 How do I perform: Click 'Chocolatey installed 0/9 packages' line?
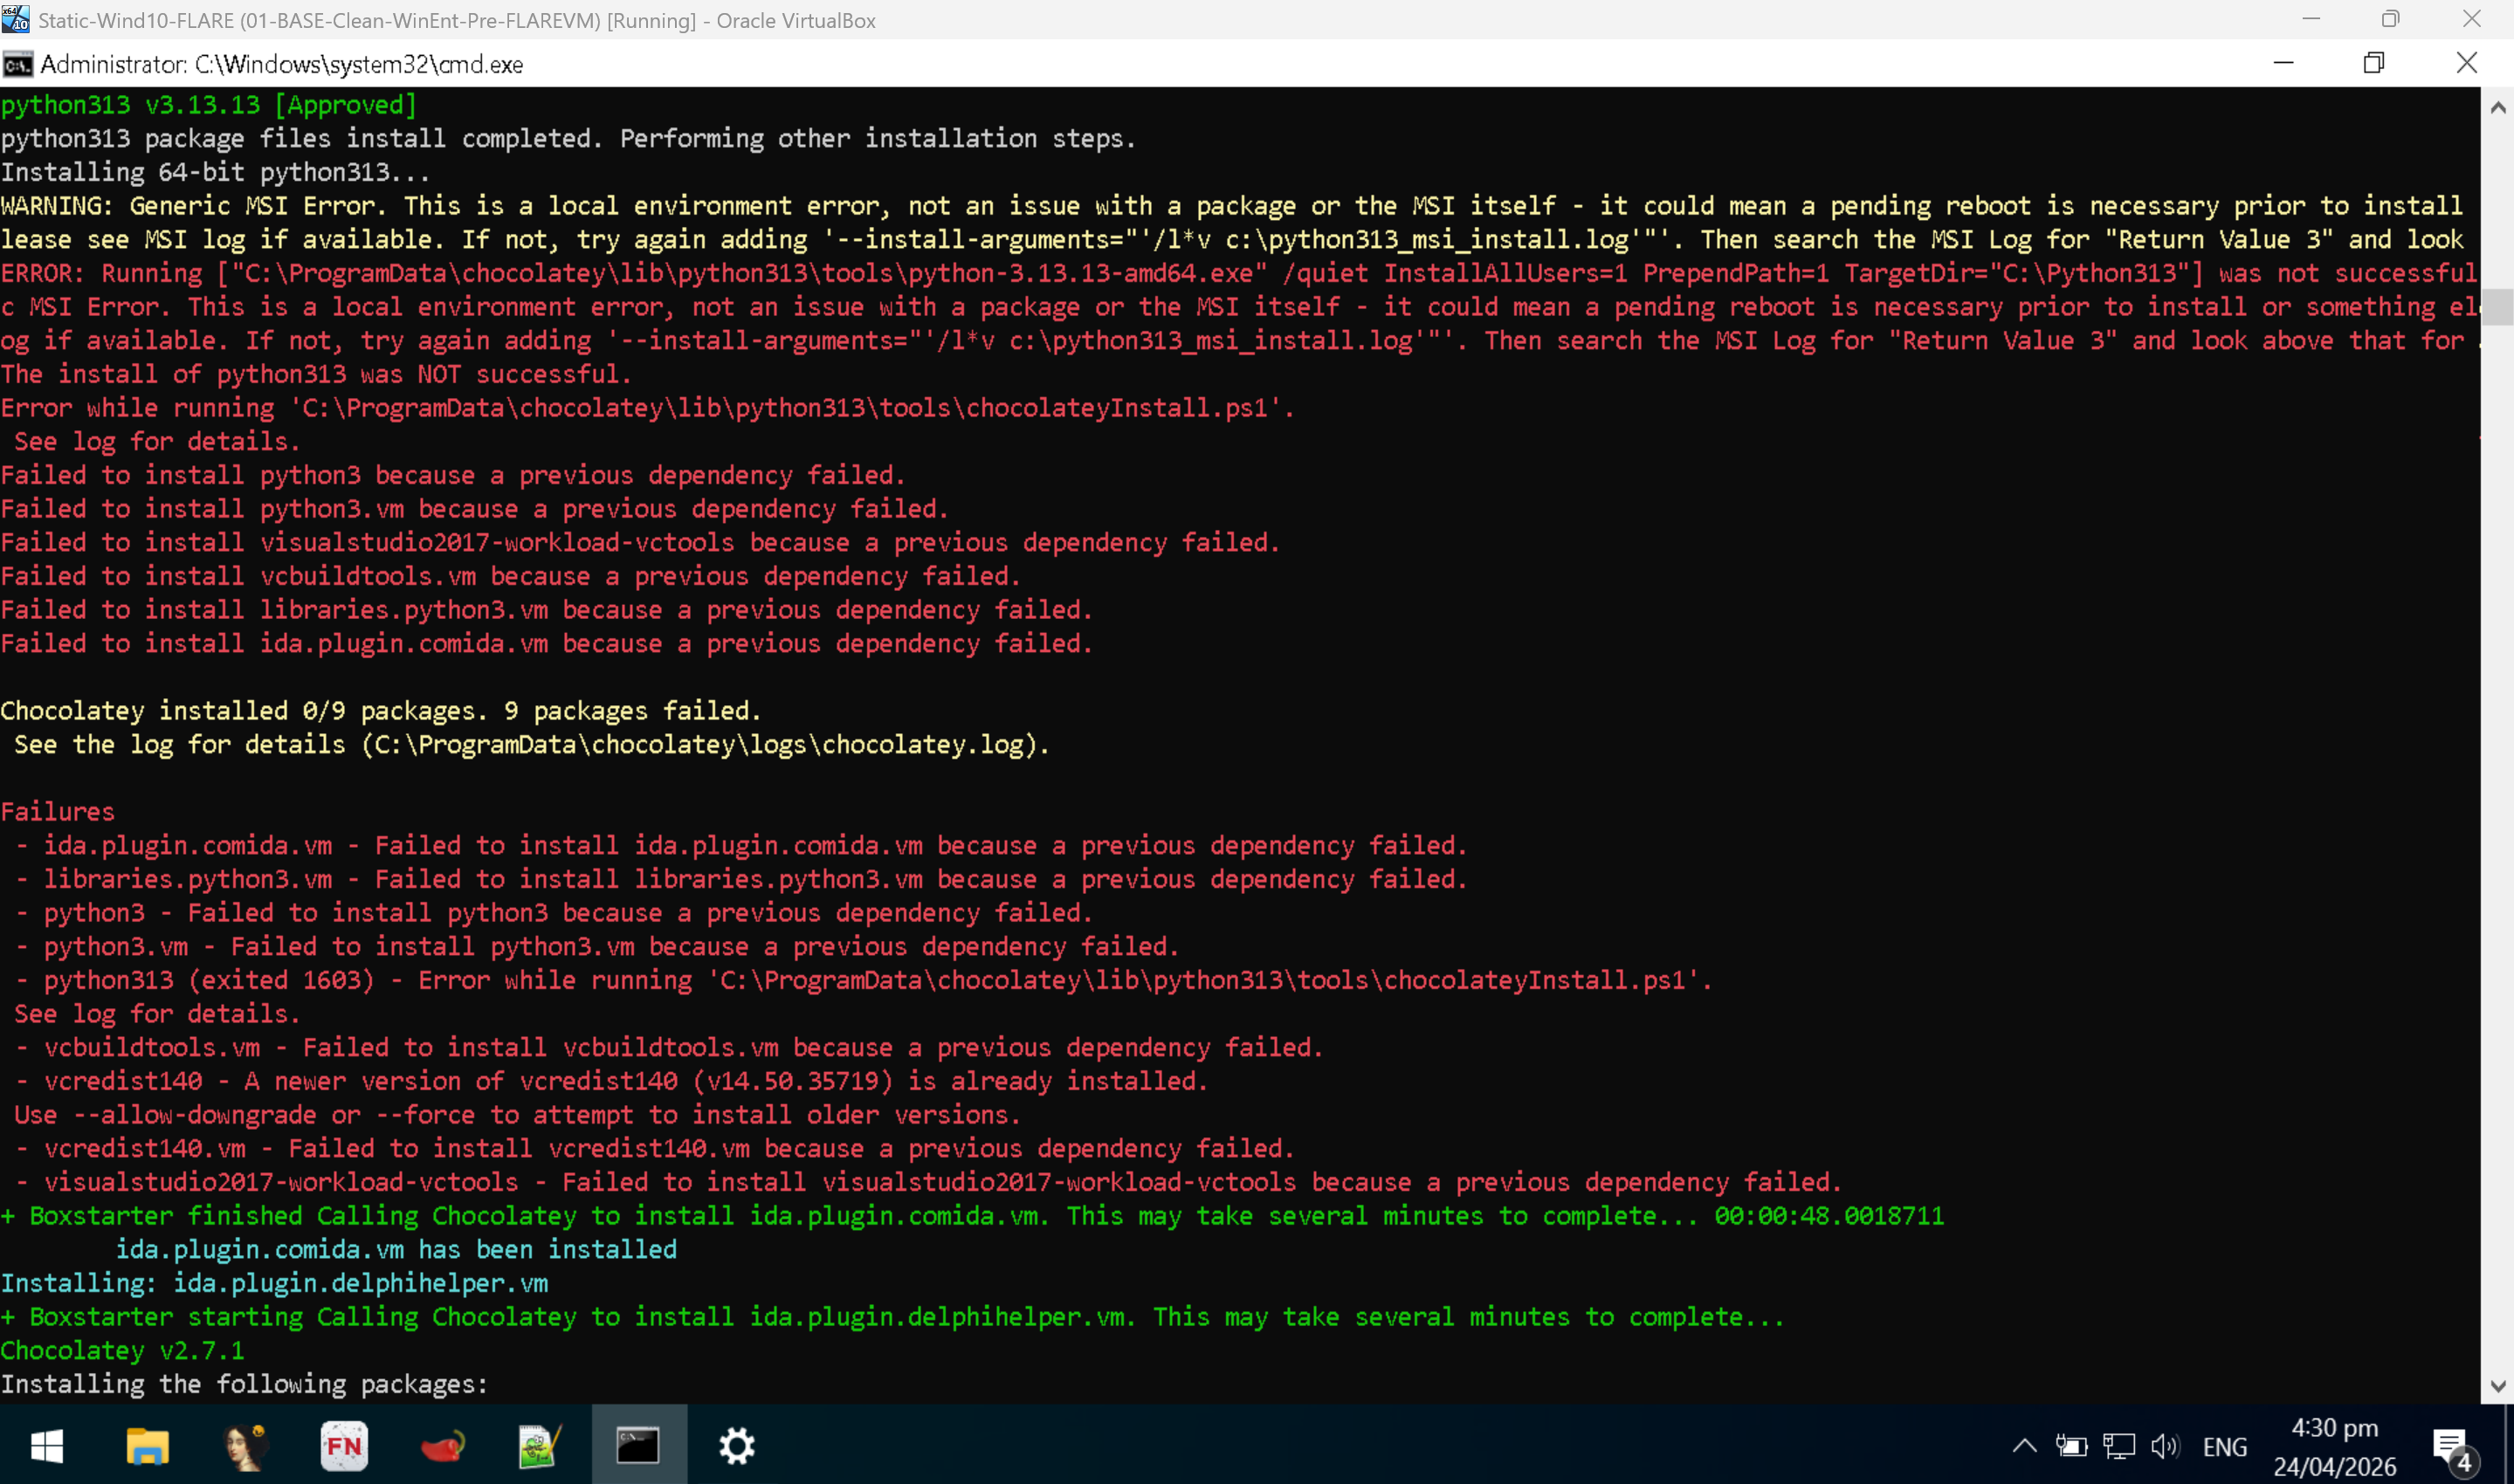[380, 711]
